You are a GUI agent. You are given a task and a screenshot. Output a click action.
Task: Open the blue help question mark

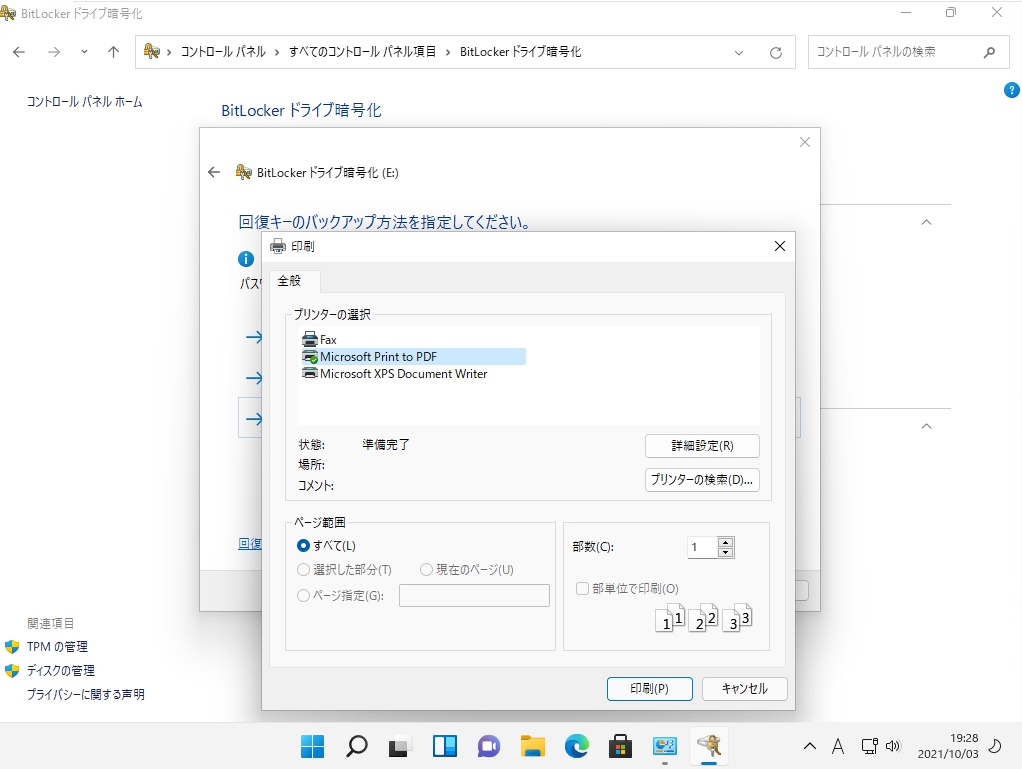tap(1011, 91)
